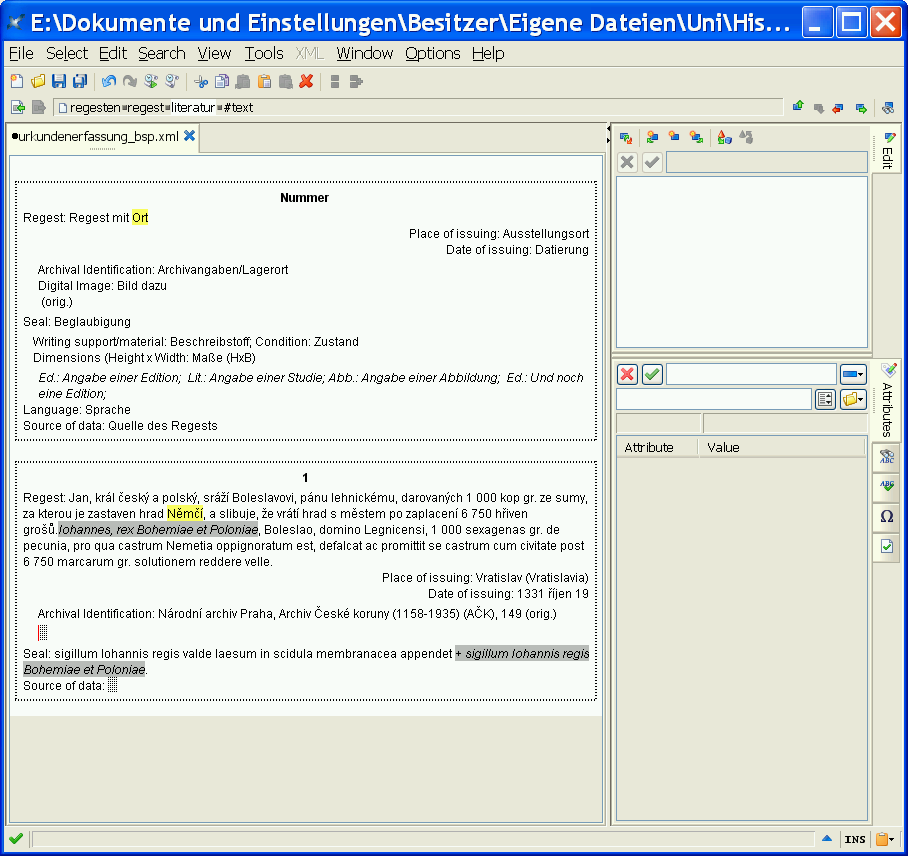Click the Repeat command icon

pyautogui.click(x=151, y=82)
